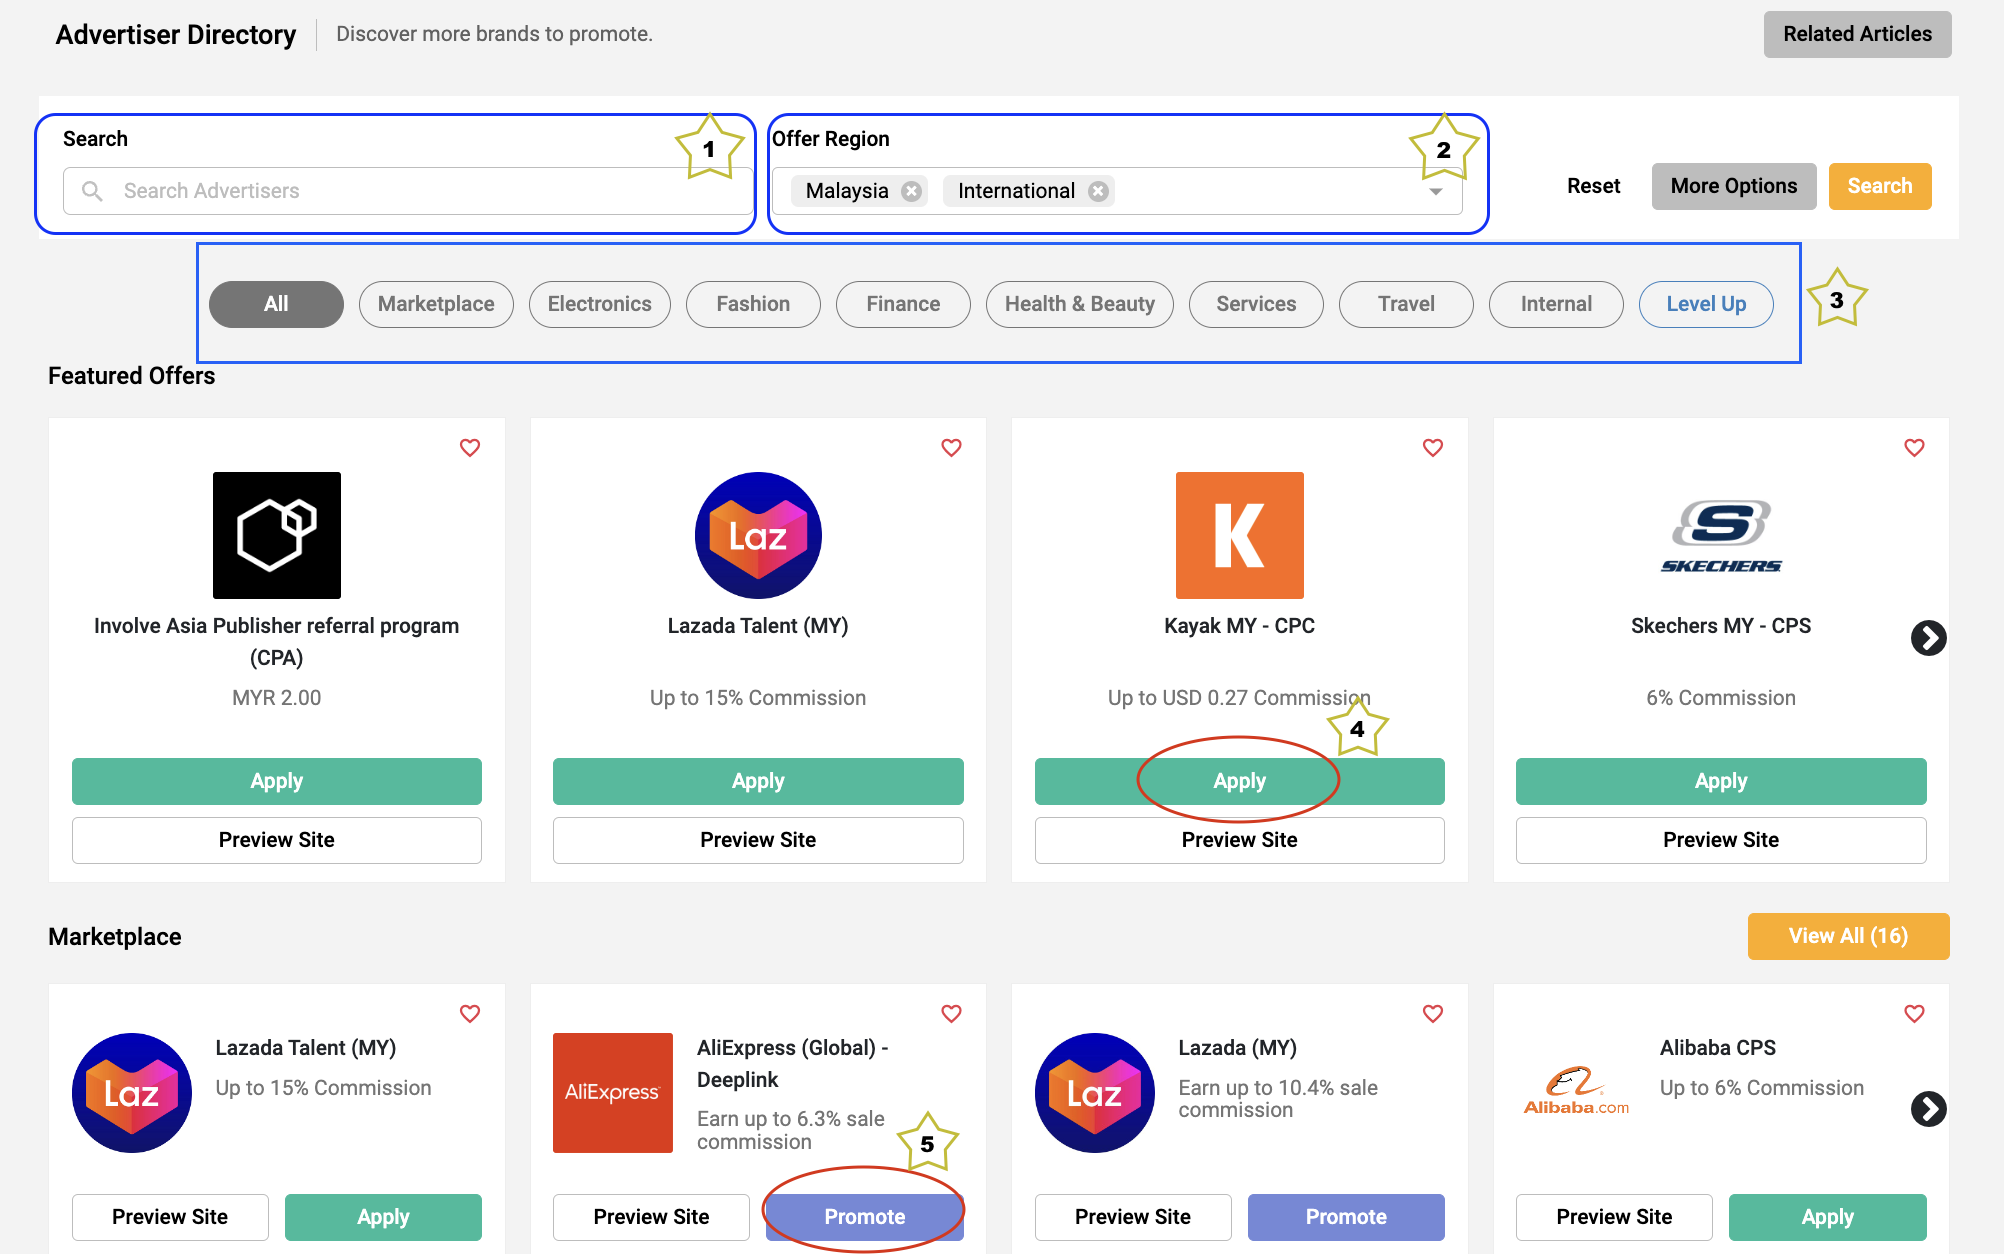Toggle heart on Skechers MY - CPS card
2004x1254 pixels.
1915,448
